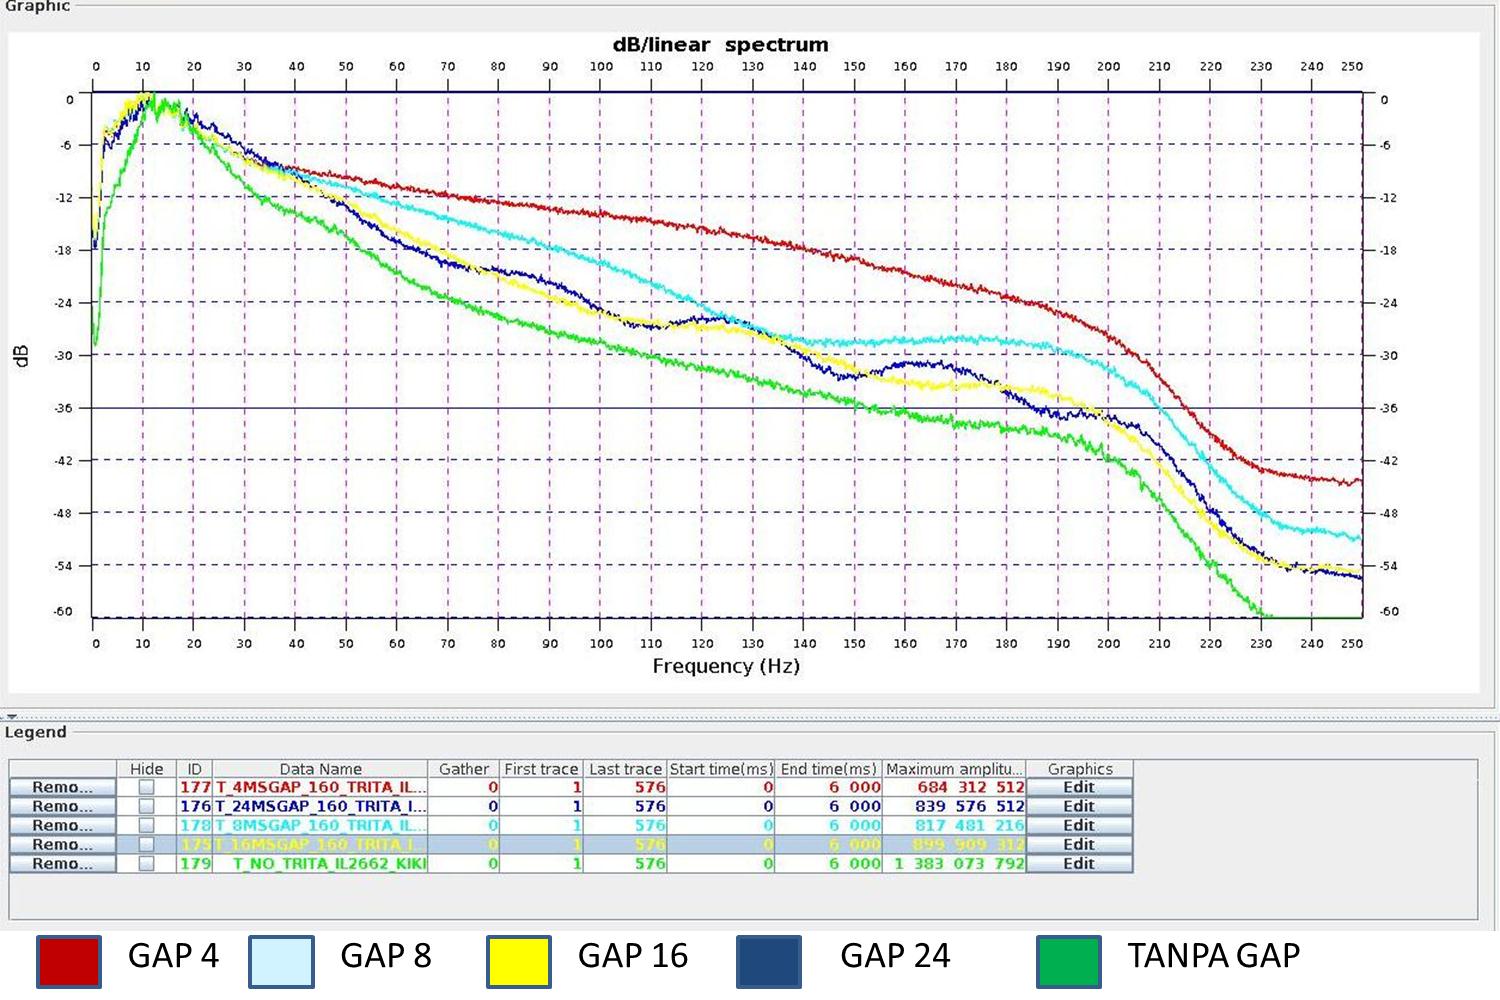
Task: Hide the T_4MSGAP_160_TRITA dataset
Action: (x=146, y=787)
